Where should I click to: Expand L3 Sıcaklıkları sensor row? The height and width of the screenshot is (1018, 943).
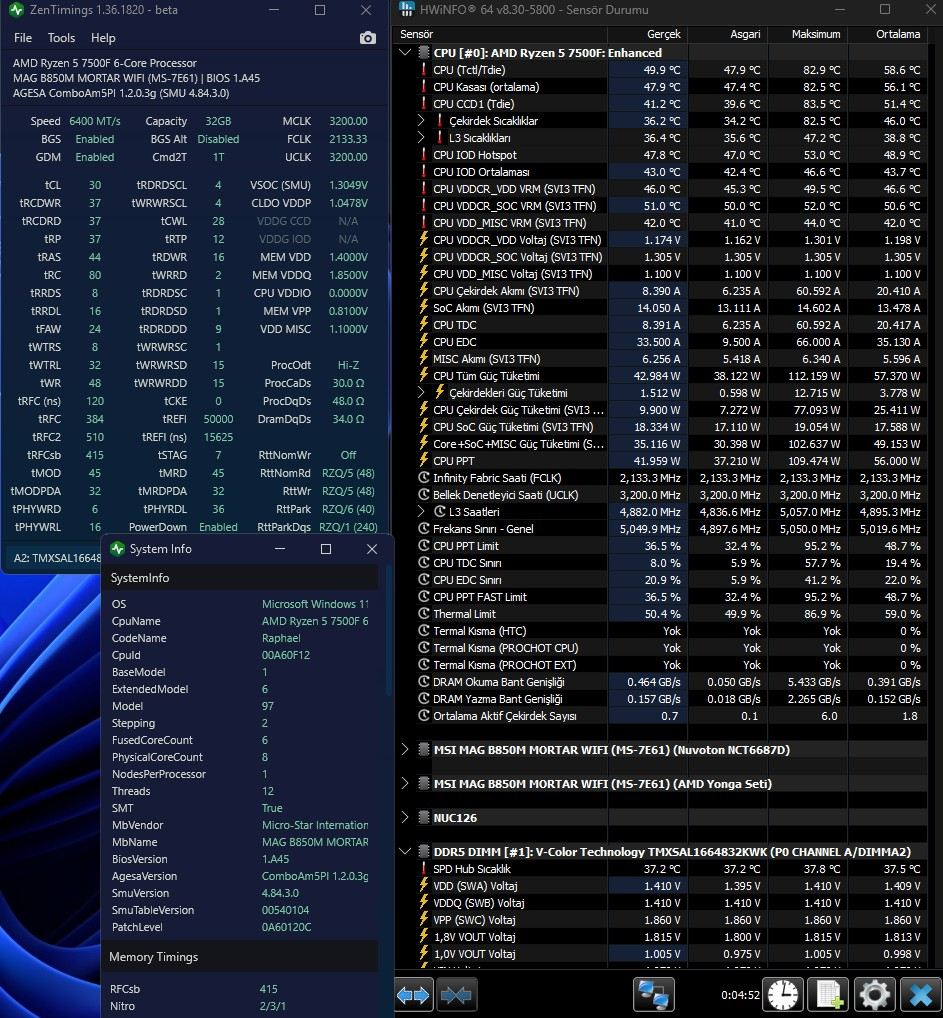[421, 138]
